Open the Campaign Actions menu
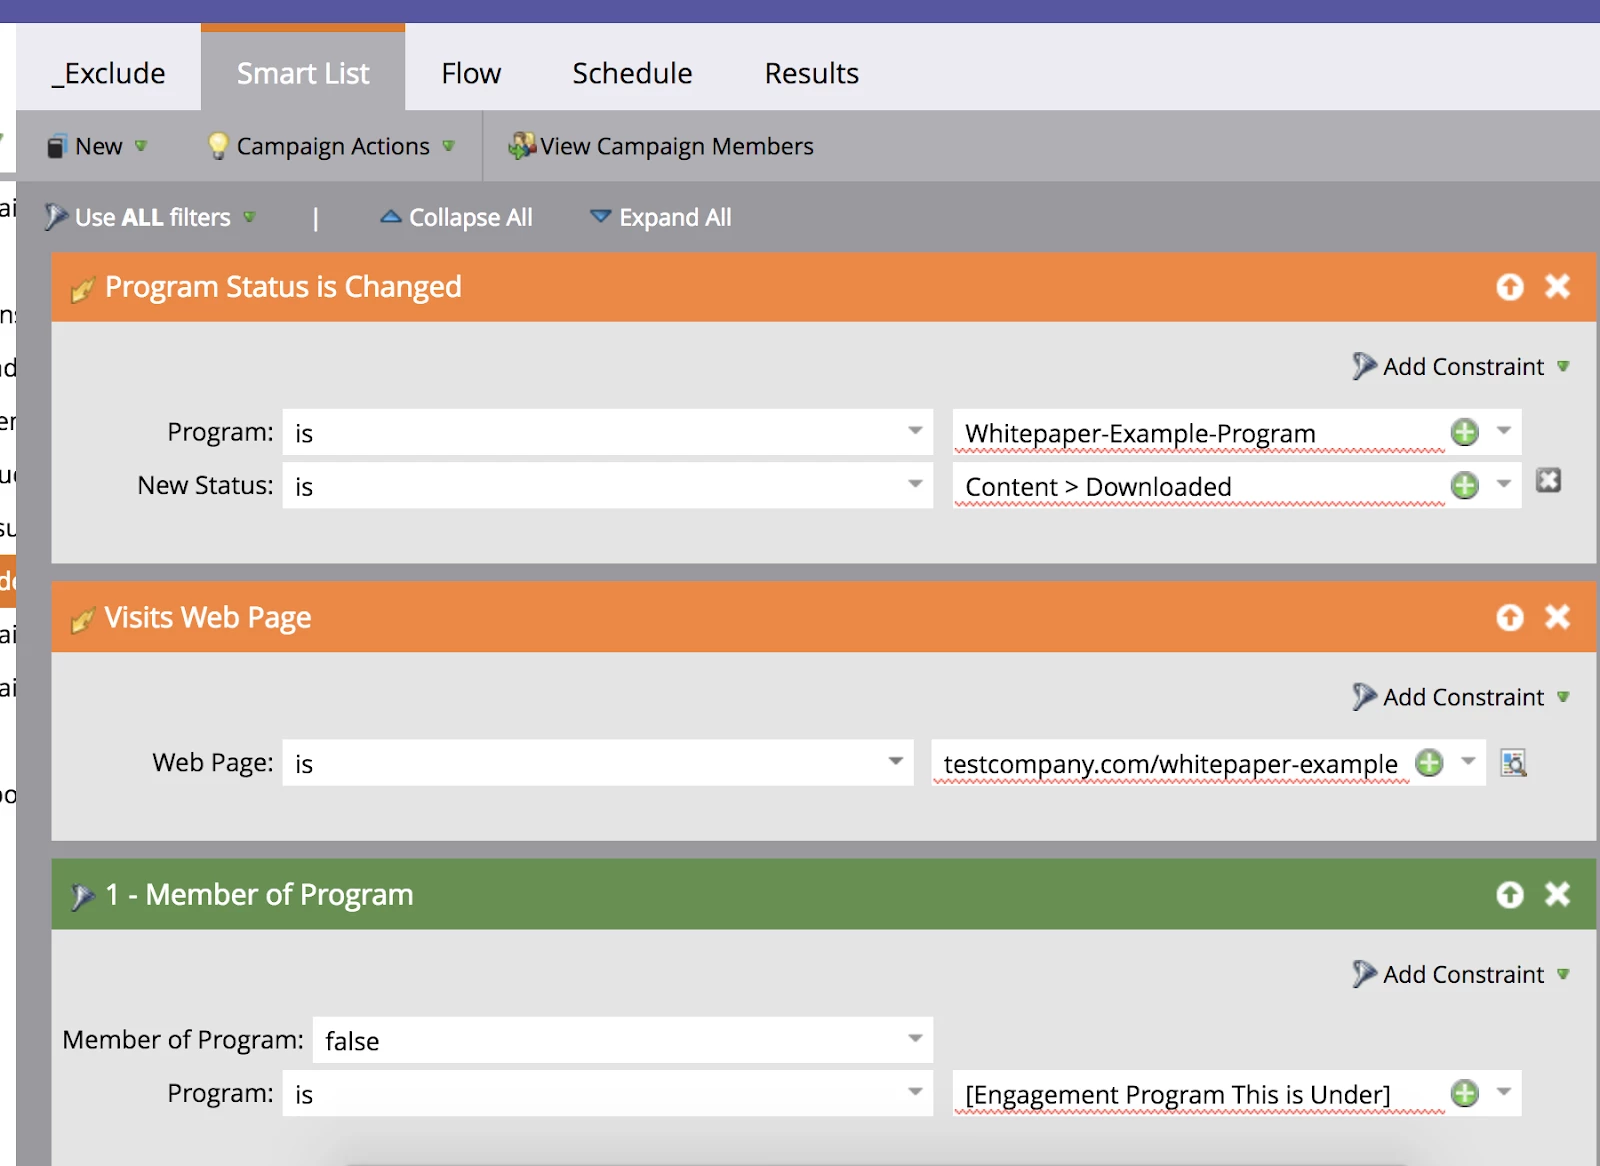This screenshot has width=1600, height=1166. (x=331, y=146)
